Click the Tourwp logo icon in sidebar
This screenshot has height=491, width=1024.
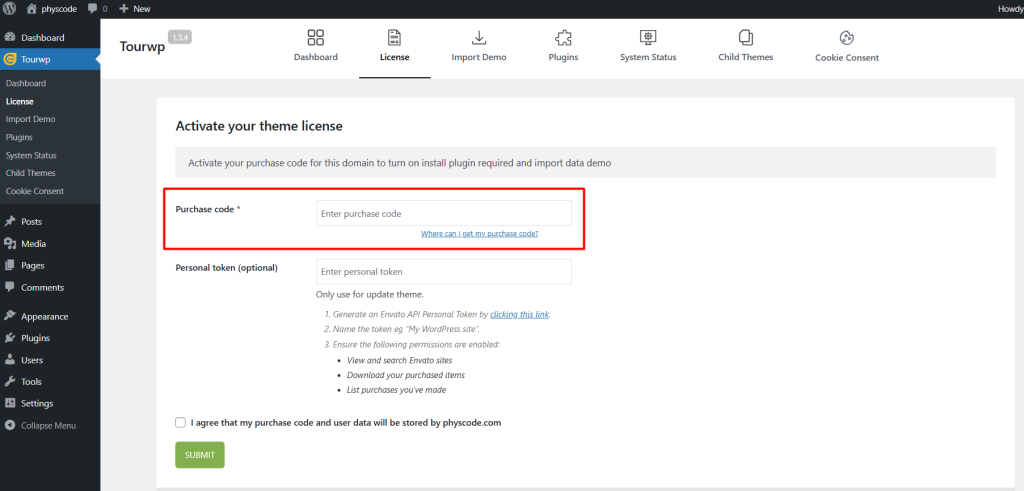click(10, 59)
